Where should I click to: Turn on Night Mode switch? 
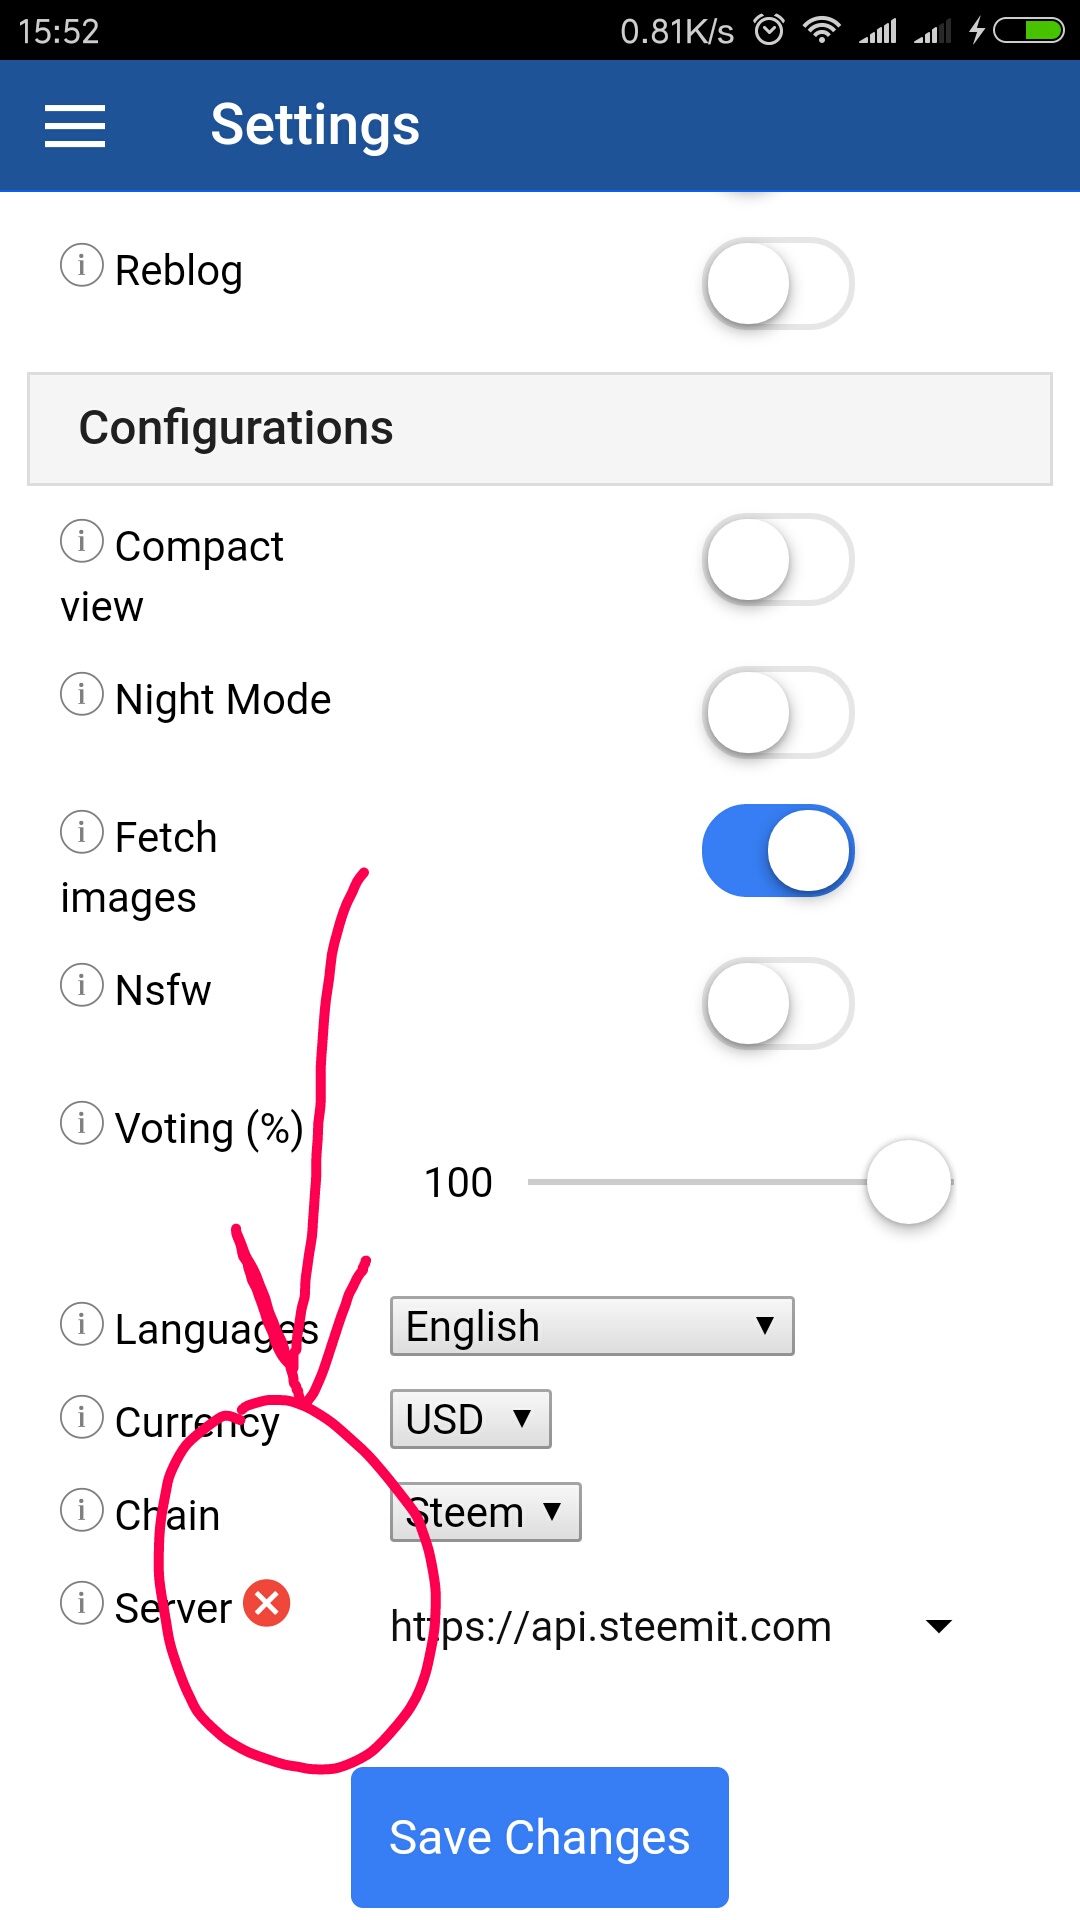pyautogui.click(x=778, y=712)
